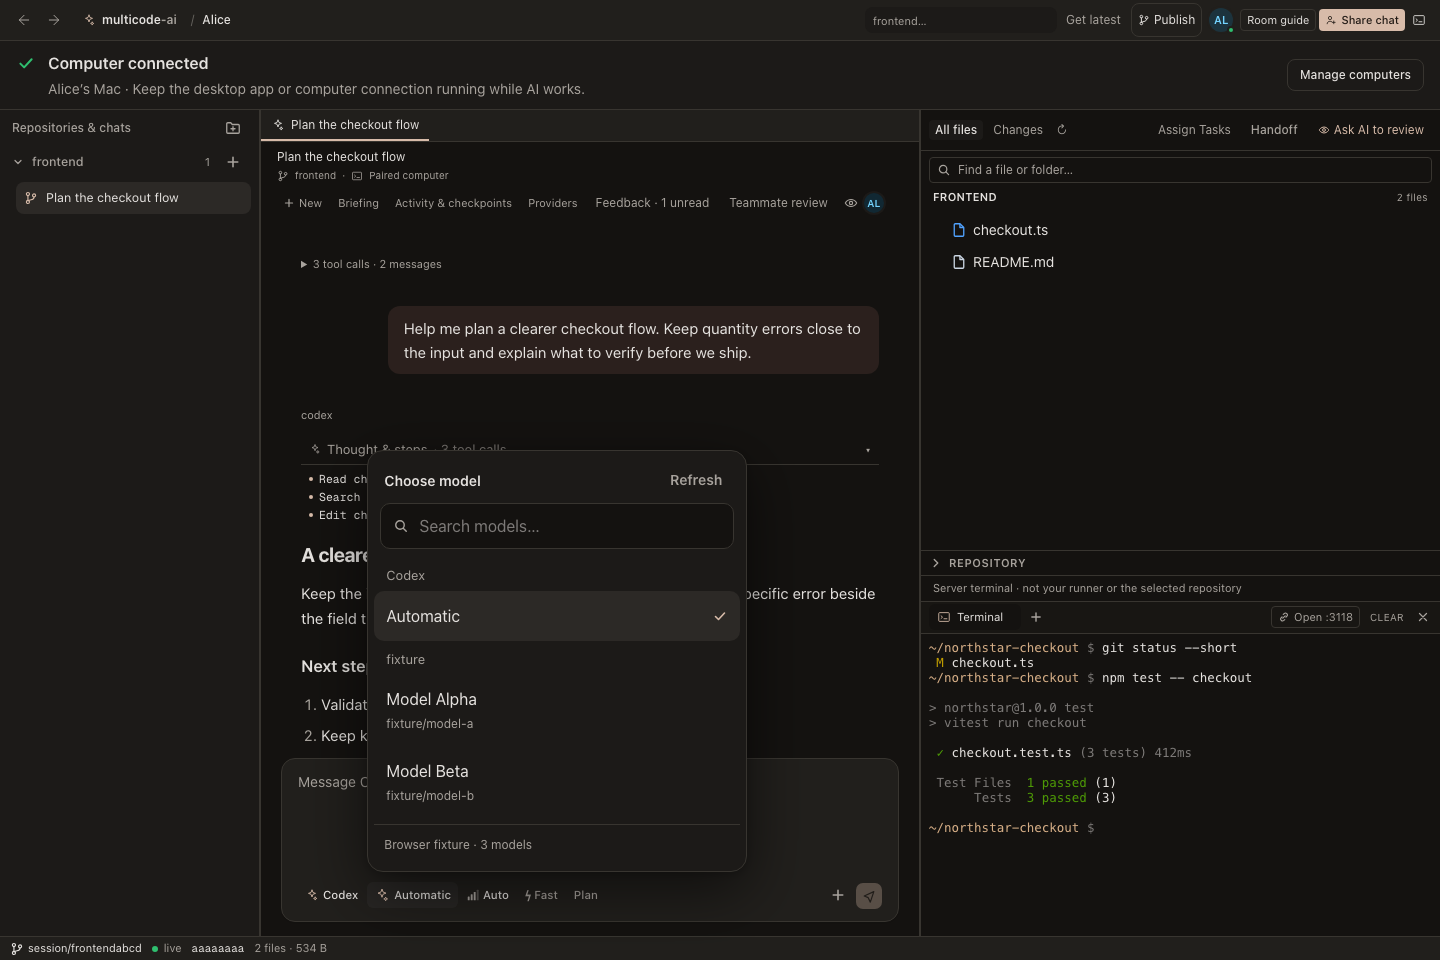The height and width of the screenshot is (960, 1440).
Task: Choose Model Beta from the list
Action: click(x=557, y=782)
